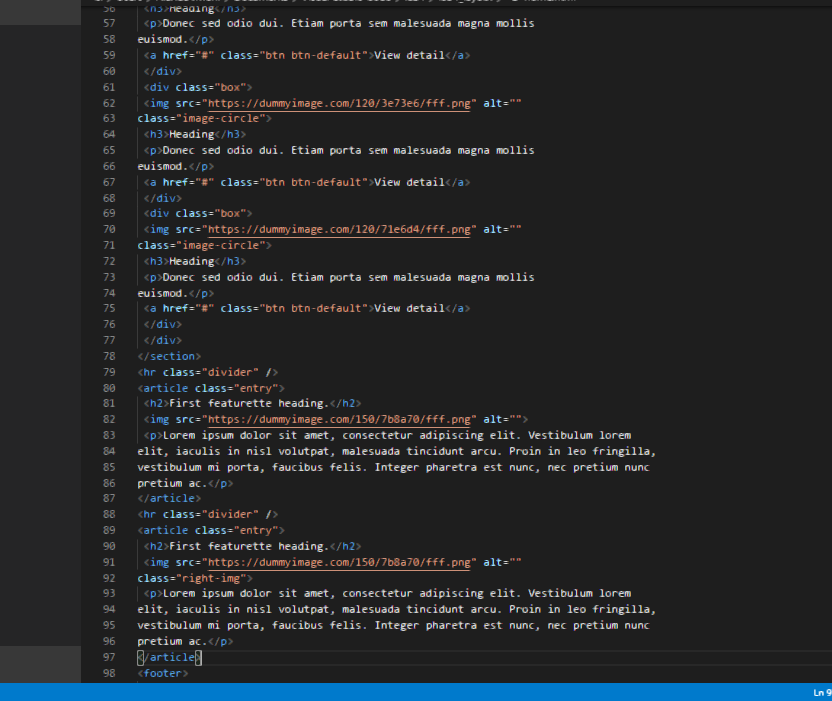832x701 pixels.
Task: Click the closing div tag on line 68
Action: tap(163, 198)
